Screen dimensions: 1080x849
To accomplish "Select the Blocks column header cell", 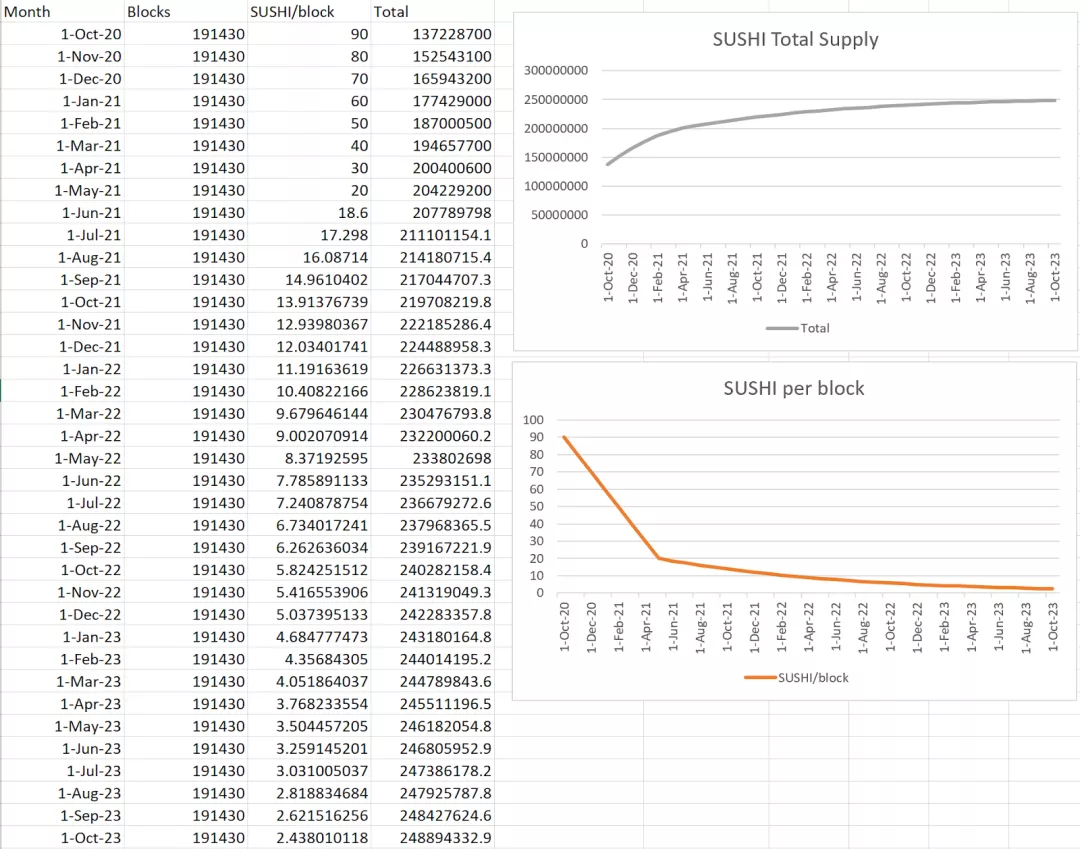I will point(185,12).
